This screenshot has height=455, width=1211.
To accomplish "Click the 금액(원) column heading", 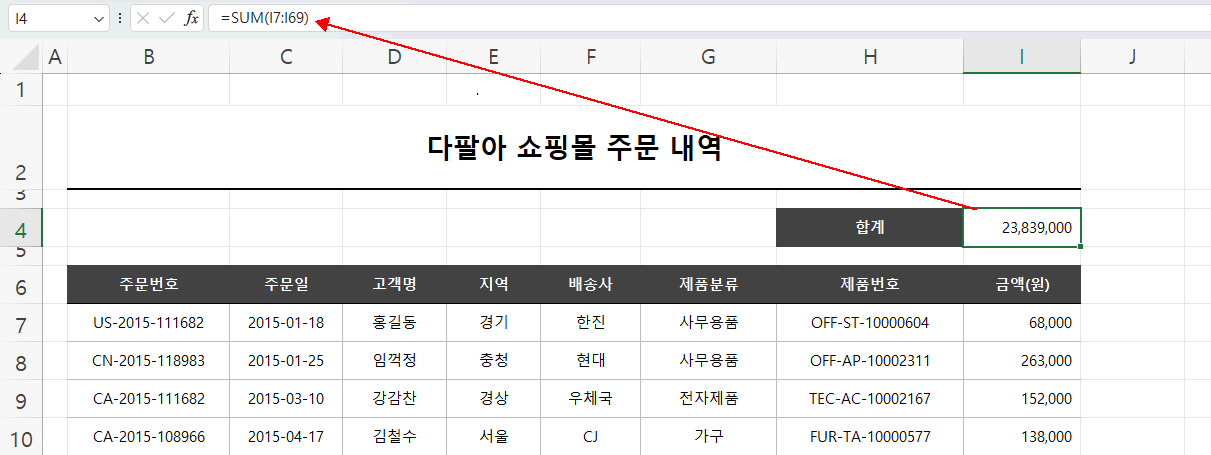I will pos(1022,285).
